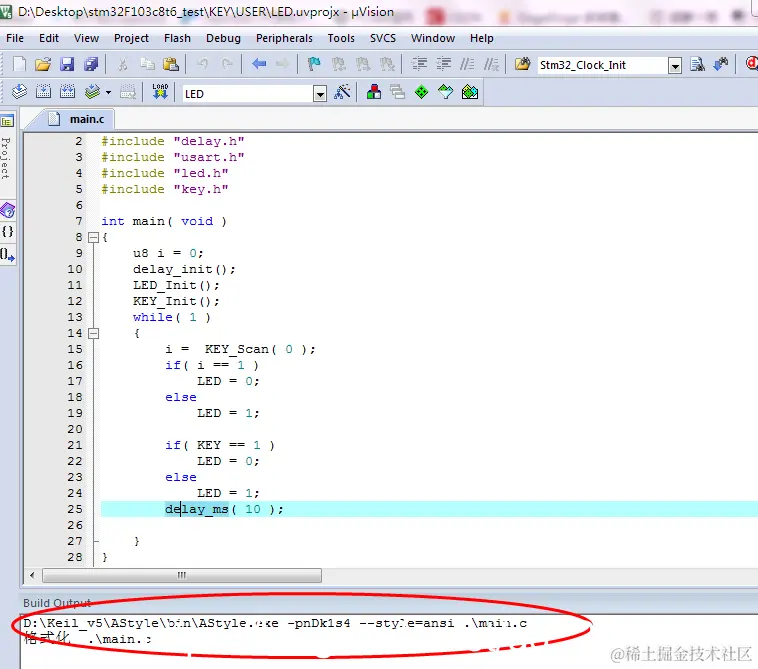Save all files with stacked disks icon
The height and width of the screenshot is (669, 758).
[91, 64]
